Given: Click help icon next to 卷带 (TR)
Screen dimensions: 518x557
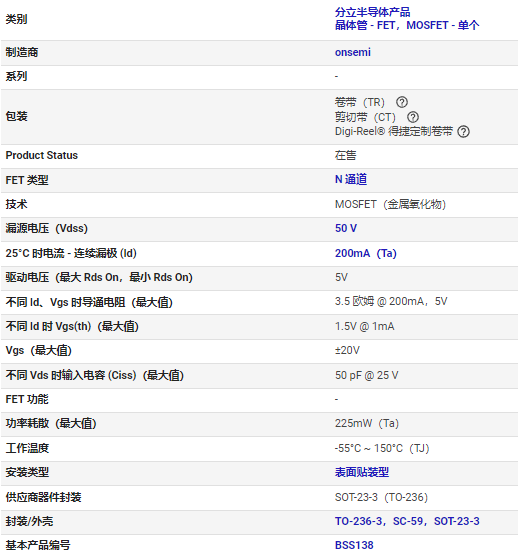Looking at the screenshot, I should point(402,102).
